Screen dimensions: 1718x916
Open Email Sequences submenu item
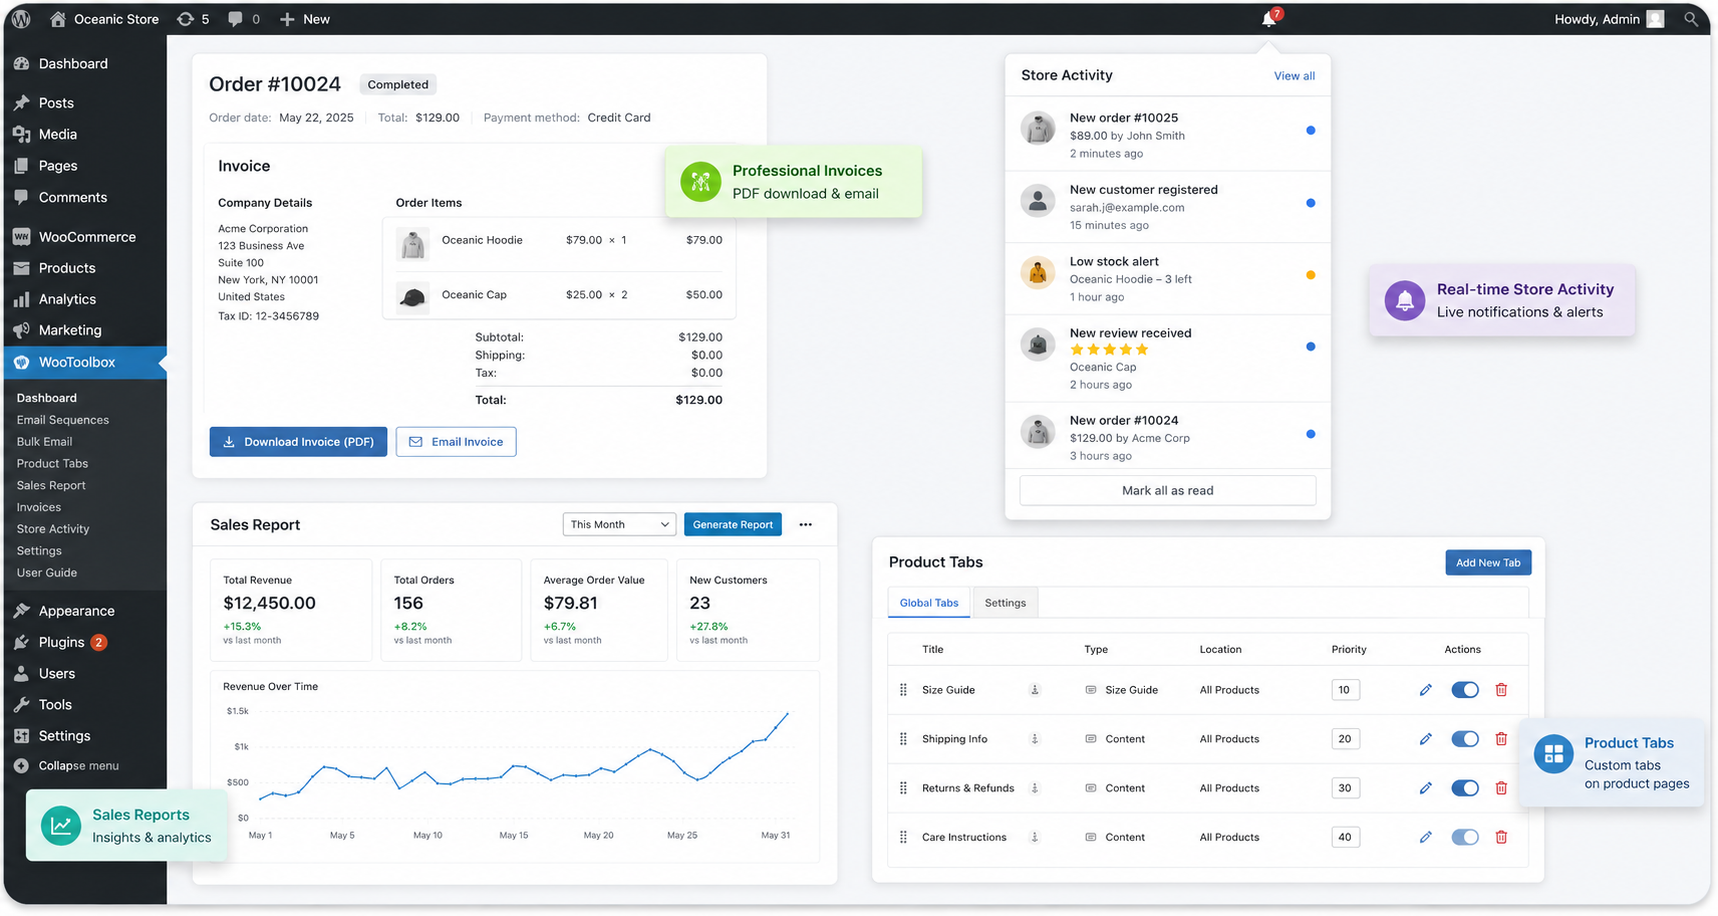[x=63, y=420]
